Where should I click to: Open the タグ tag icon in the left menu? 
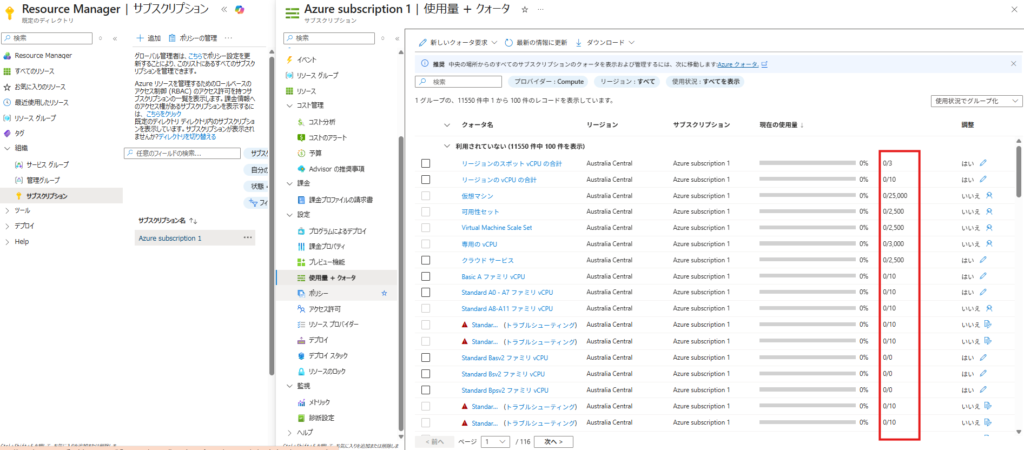click(7, 133)
